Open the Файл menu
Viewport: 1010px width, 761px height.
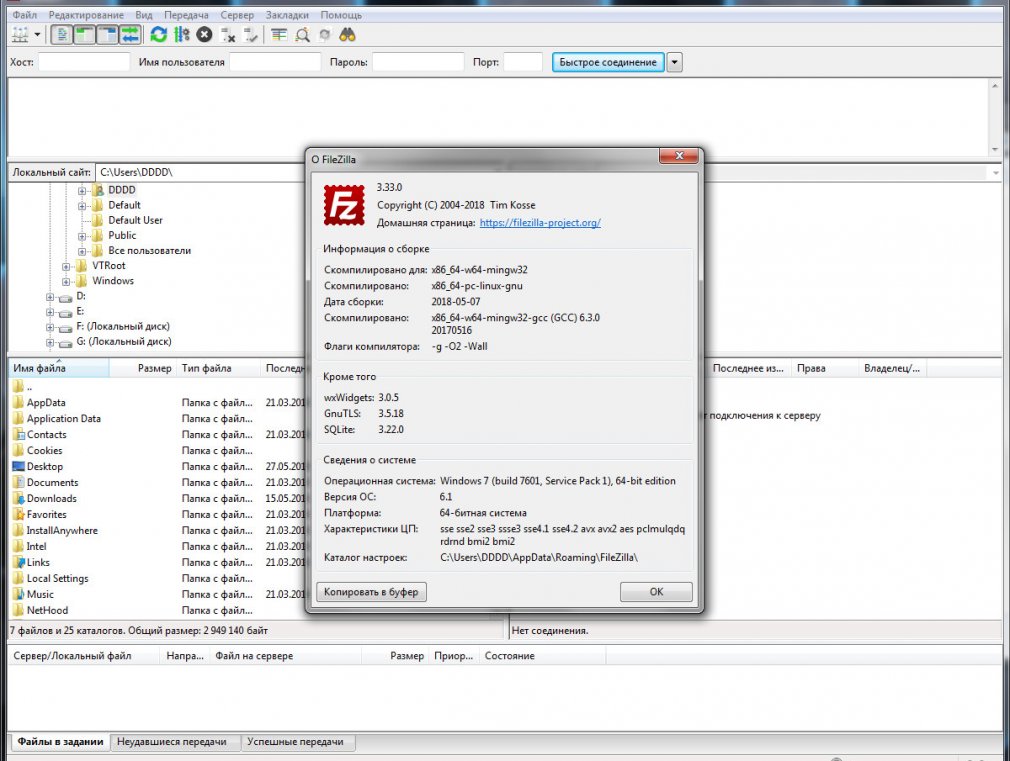pyautogui.click(x=24, y=14)
